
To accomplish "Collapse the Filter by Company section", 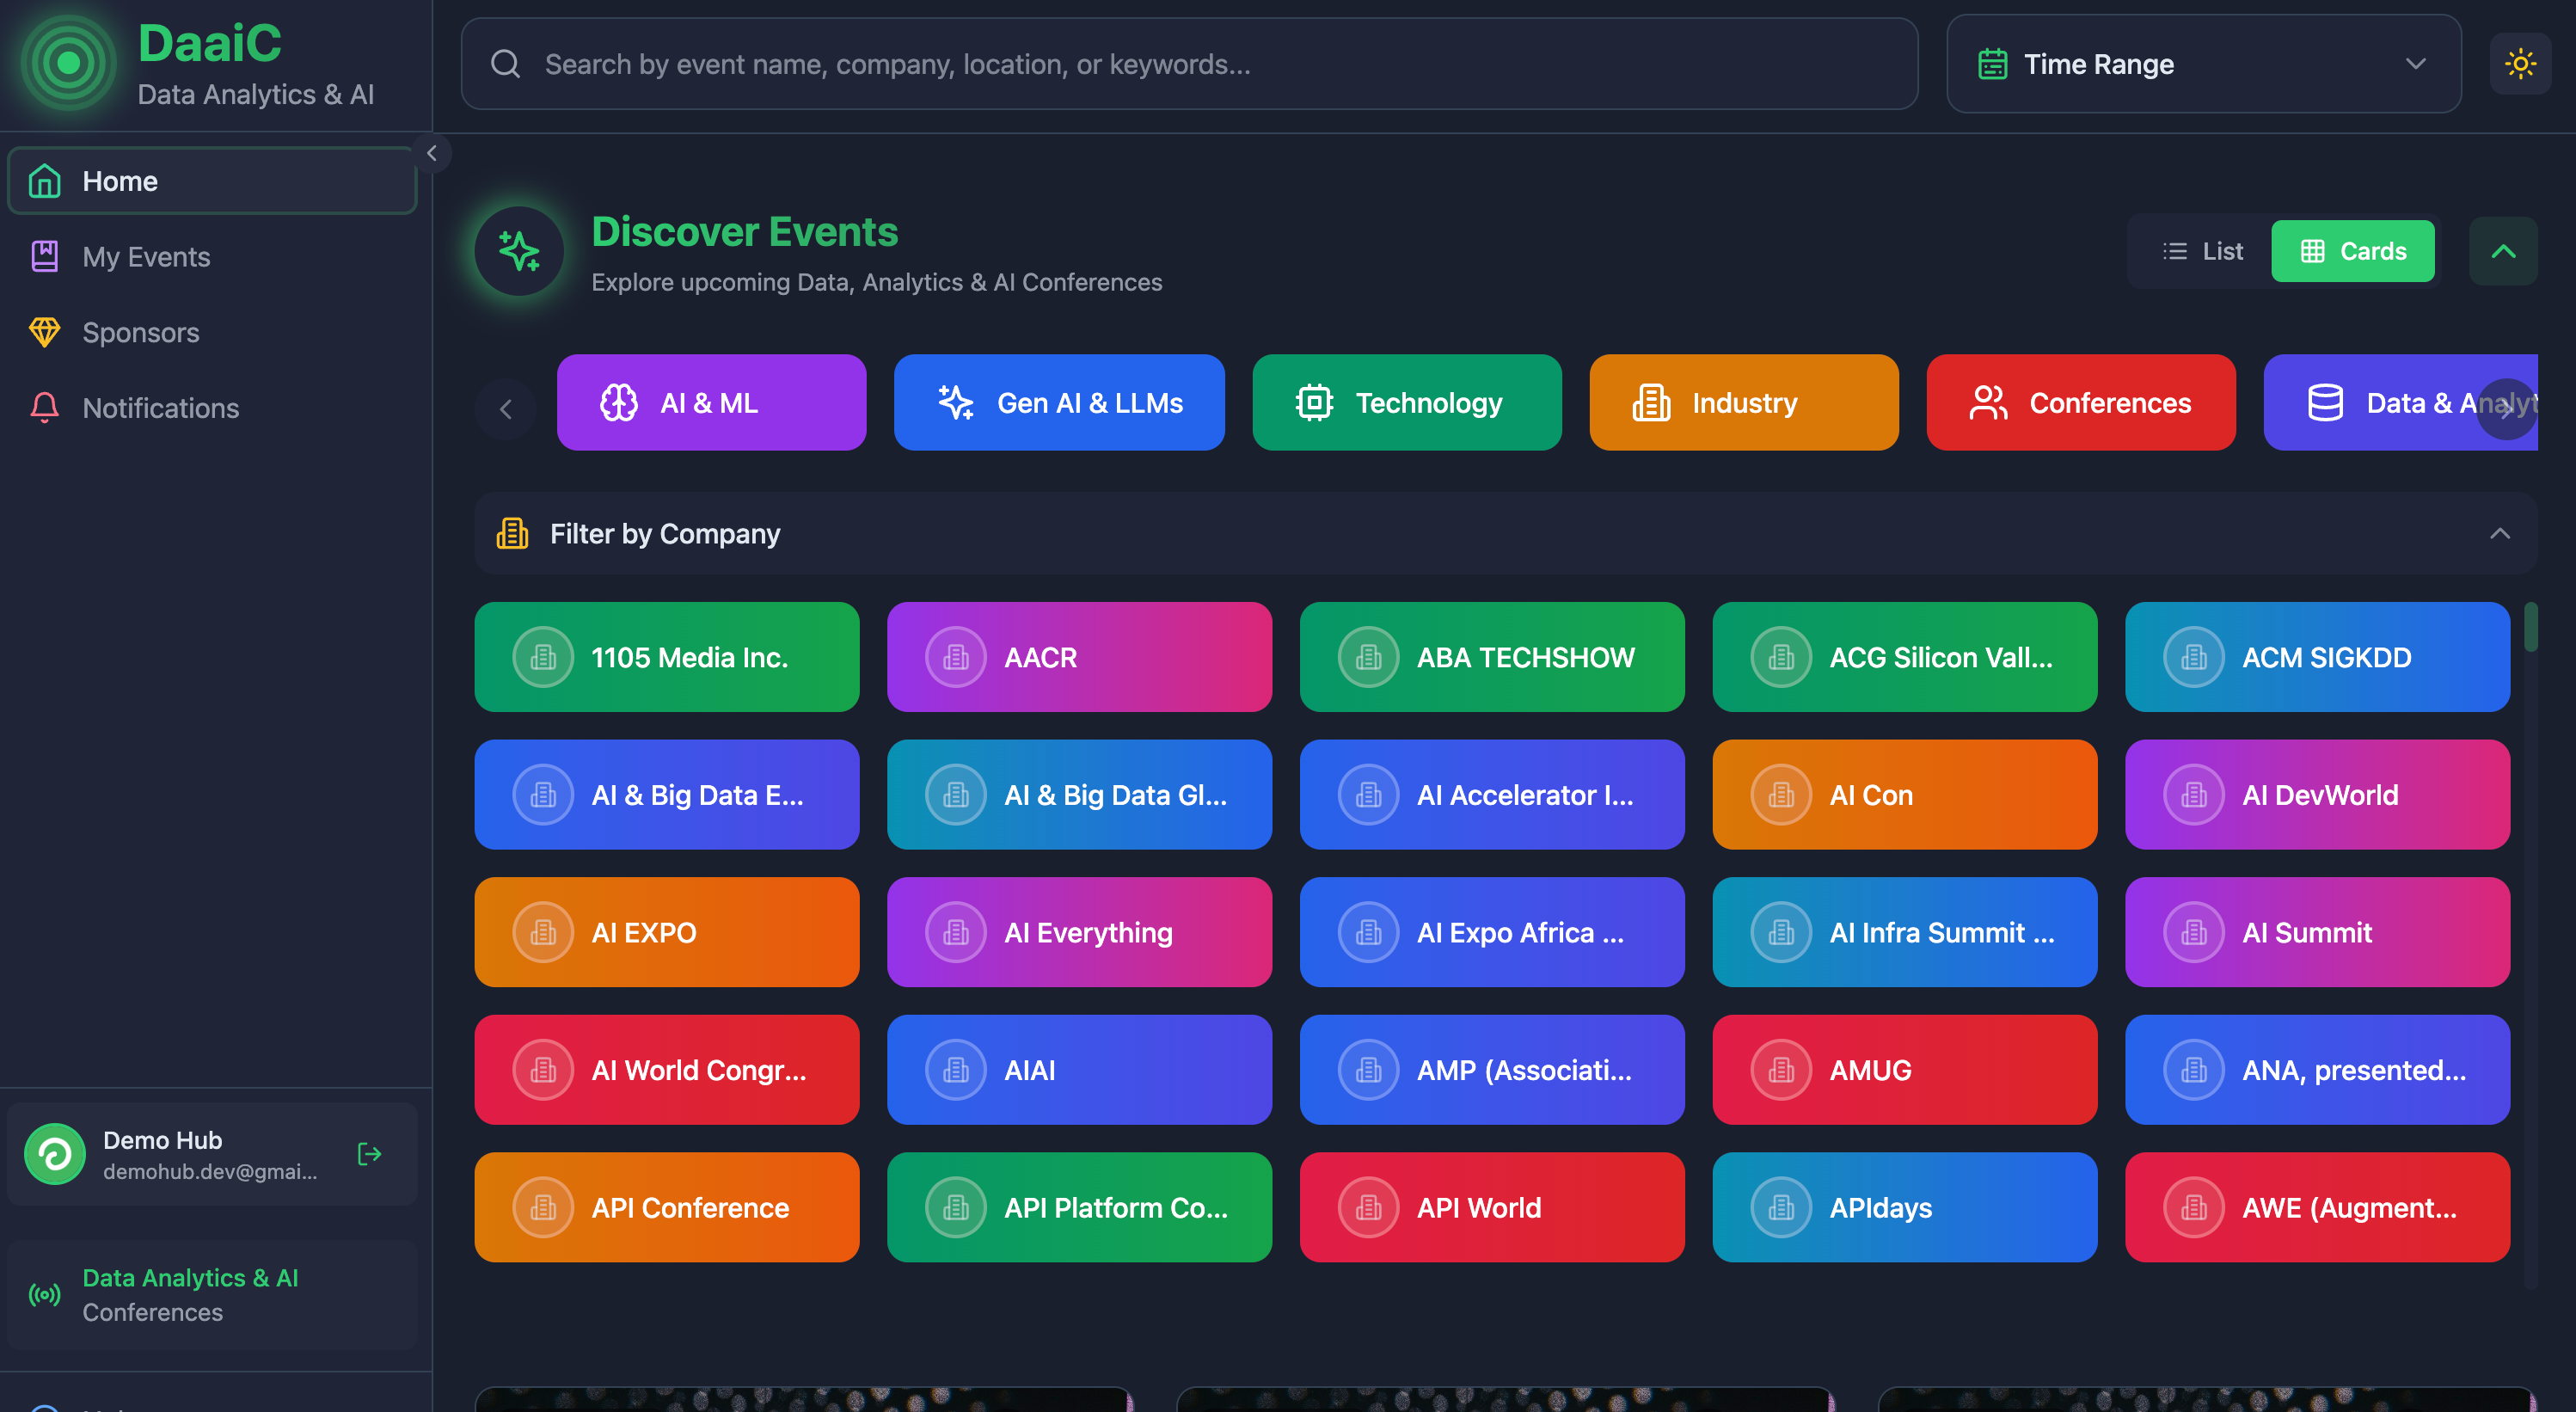I will coord(2499,534).
